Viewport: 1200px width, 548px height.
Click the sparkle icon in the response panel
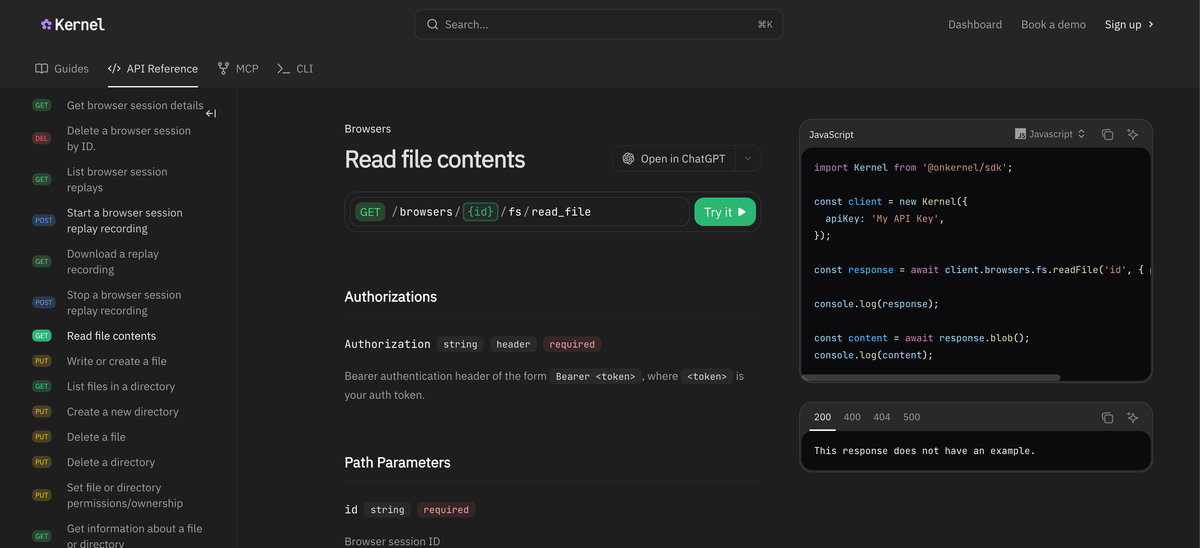pyautogui.click(x=1133, y=417)
